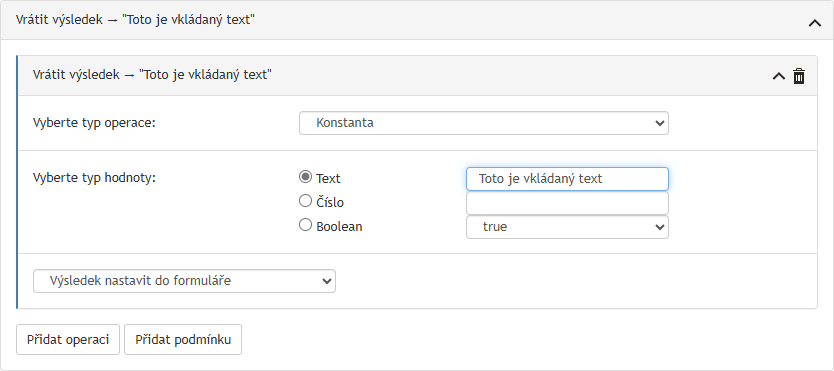Click the "Přidat operaci" button

pyautogui.click(x=68, y=340)
